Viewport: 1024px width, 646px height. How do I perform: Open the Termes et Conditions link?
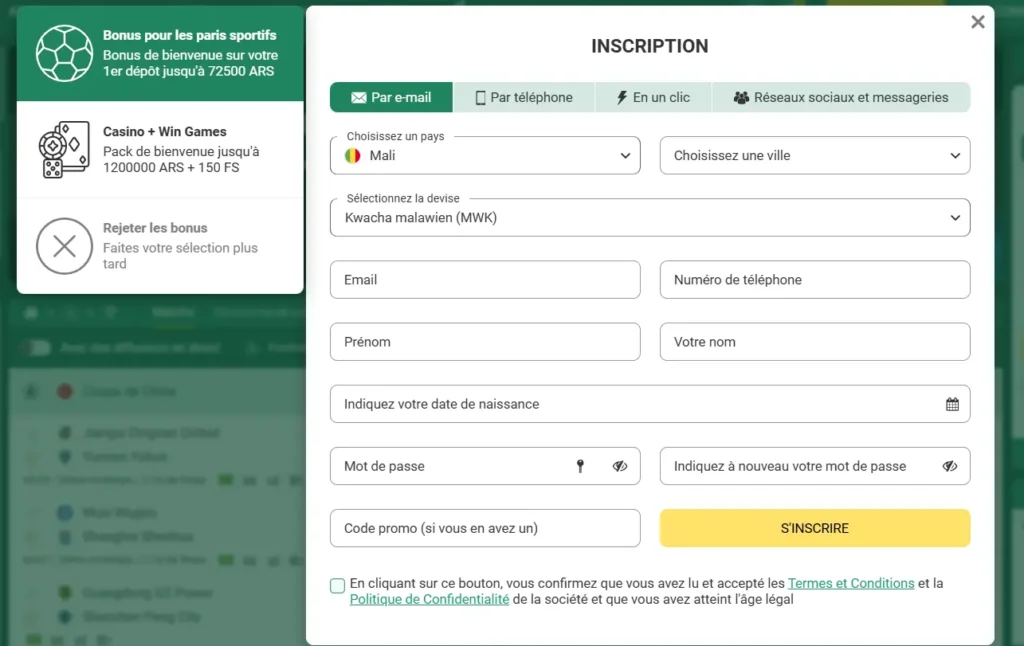tap(851, 583)
